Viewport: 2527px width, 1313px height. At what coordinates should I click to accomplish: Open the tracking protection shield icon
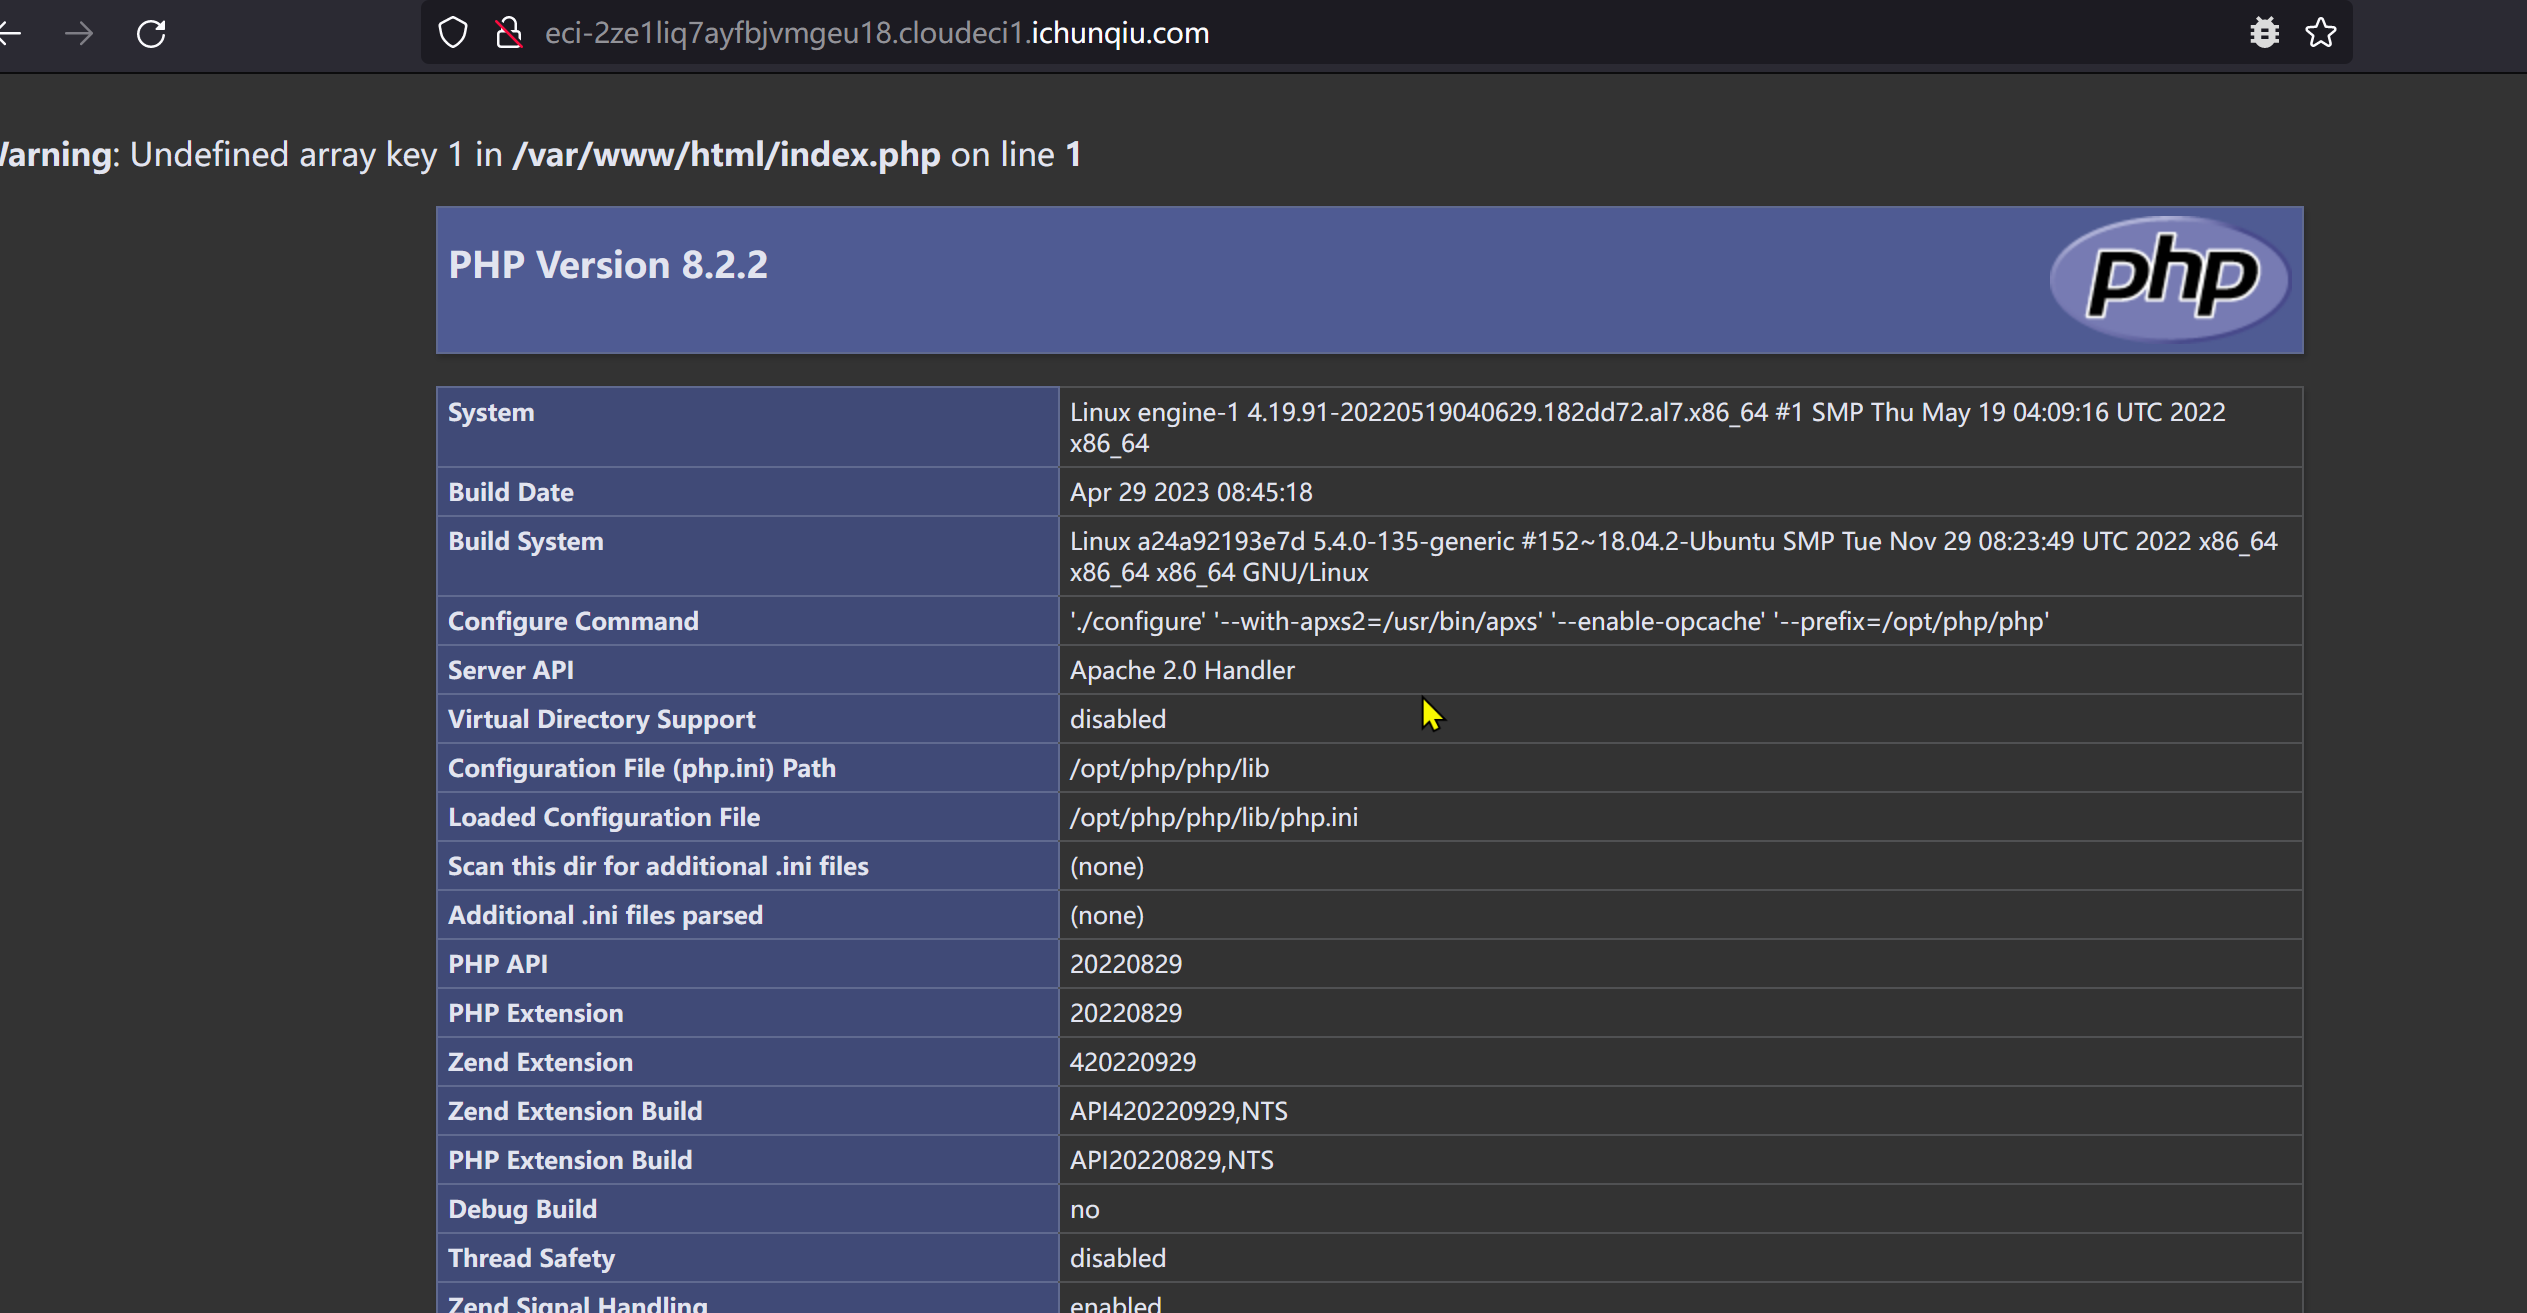click(x=453, y=33)
